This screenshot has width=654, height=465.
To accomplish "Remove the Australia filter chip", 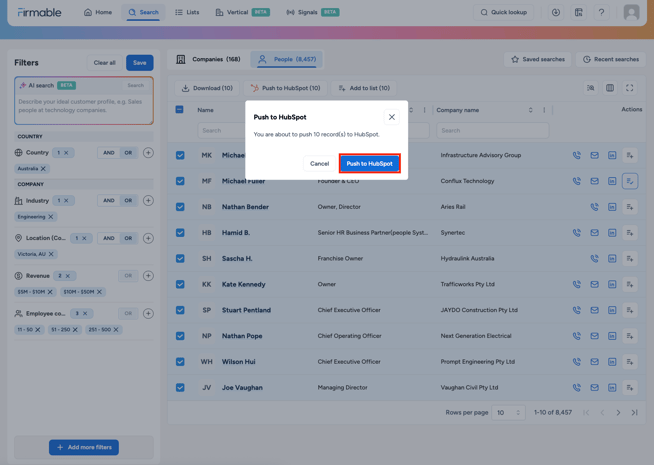I will pos(43,168).
